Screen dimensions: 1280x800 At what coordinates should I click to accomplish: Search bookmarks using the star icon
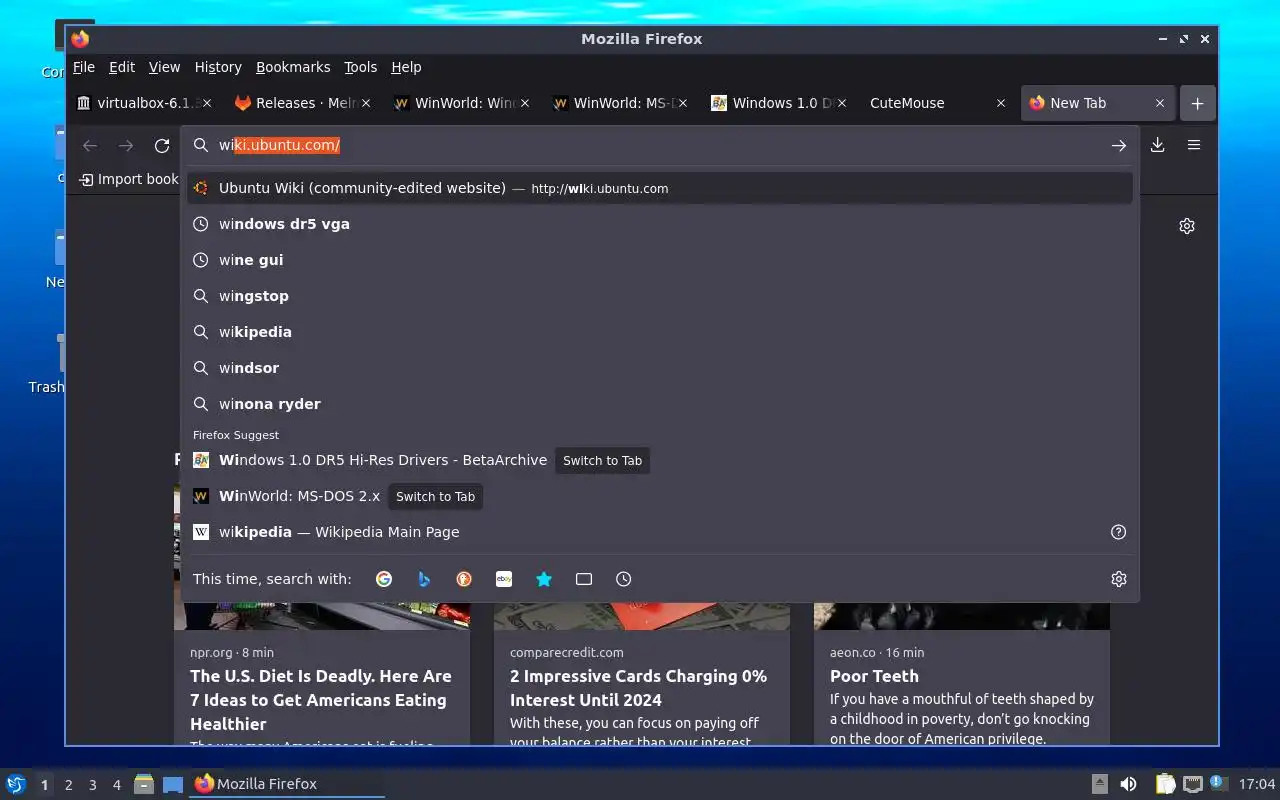544,579
